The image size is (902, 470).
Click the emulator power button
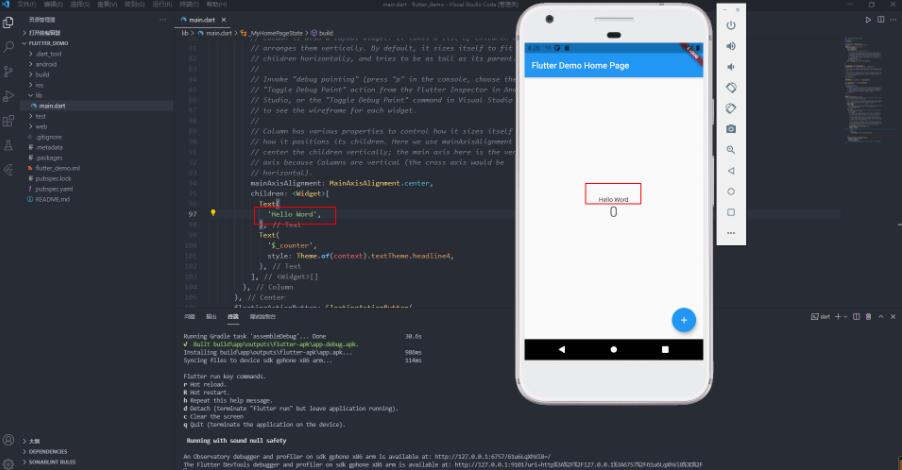[731, 25]
